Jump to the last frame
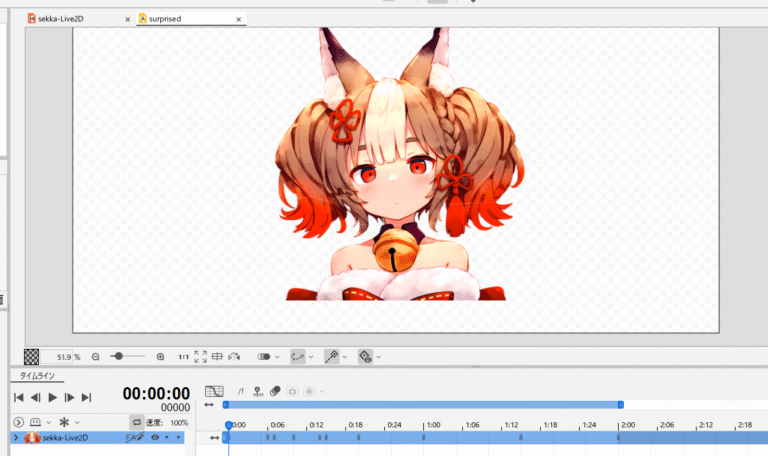 [x=87, y=397]
